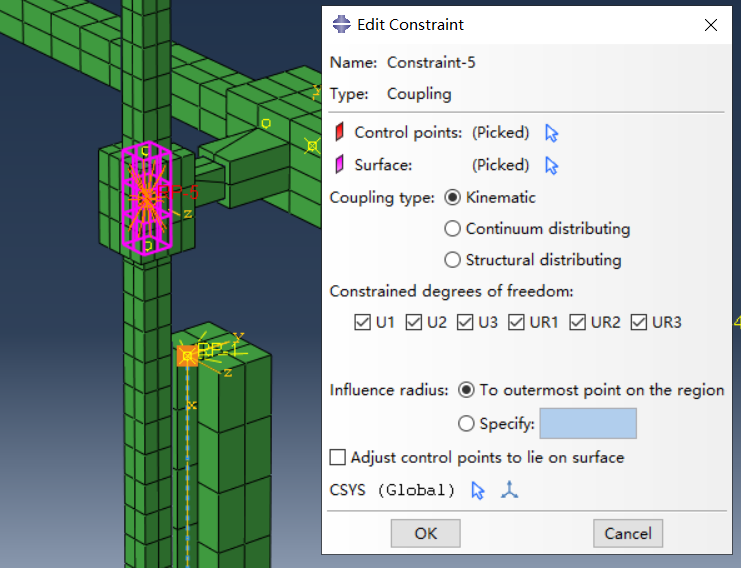Click the Edit Constraint dialog title icon
Screen dimensions: 741x568
coord(341,24)
